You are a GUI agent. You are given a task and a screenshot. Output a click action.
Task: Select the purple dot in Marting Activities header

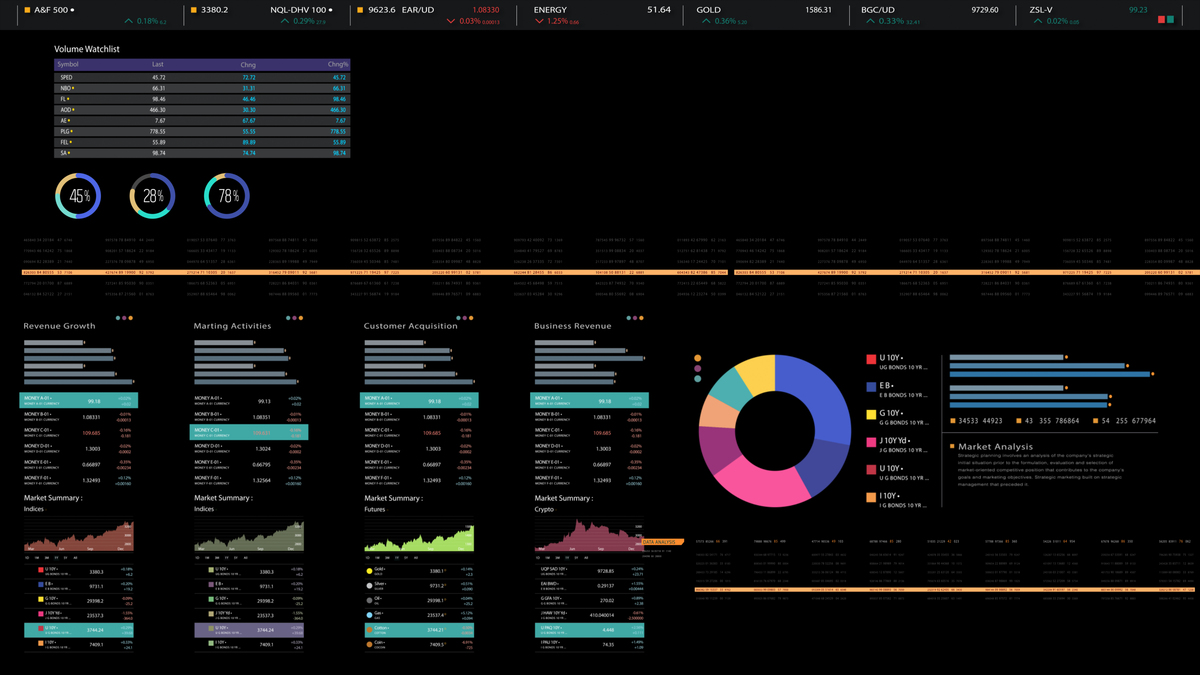click(295, 318)
